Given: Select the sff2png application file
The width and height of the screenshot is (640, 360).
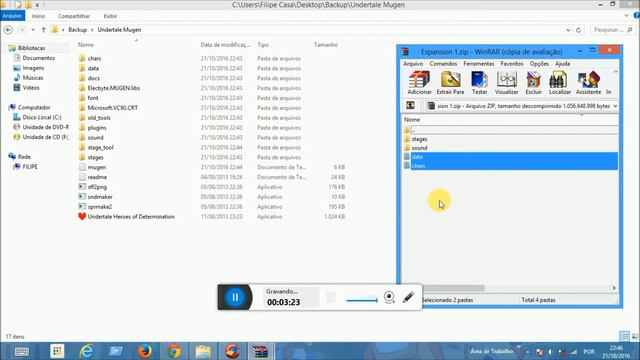Looking at the screenshot, I should (97, 187).
